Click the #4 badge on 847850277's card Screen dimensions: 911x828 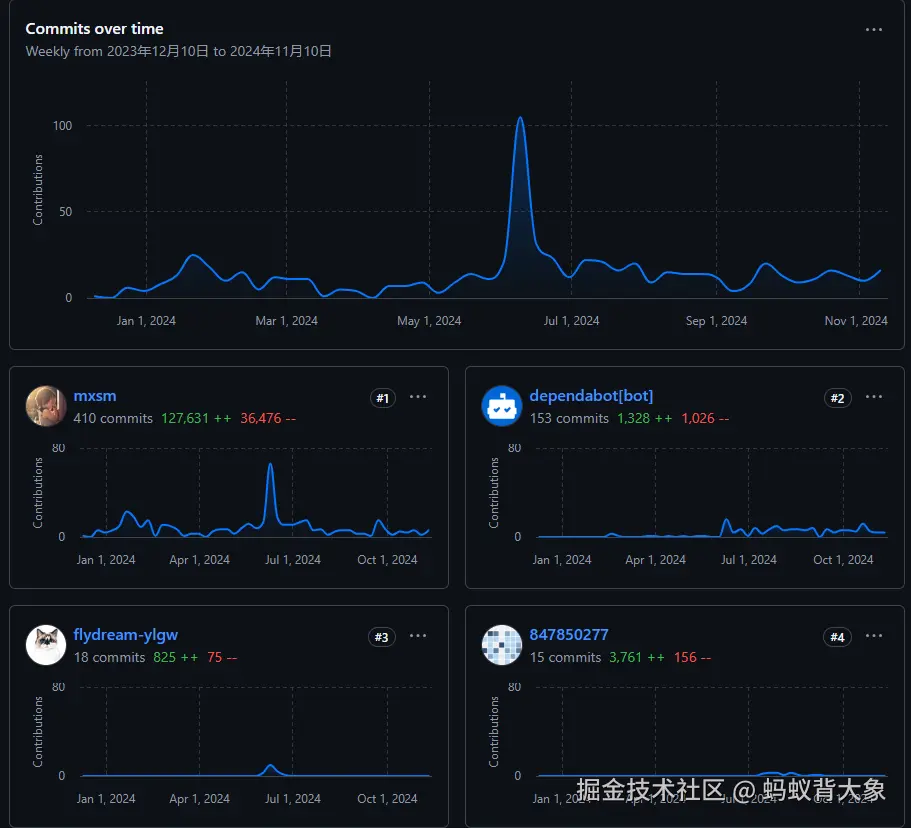tap(837, 636)
